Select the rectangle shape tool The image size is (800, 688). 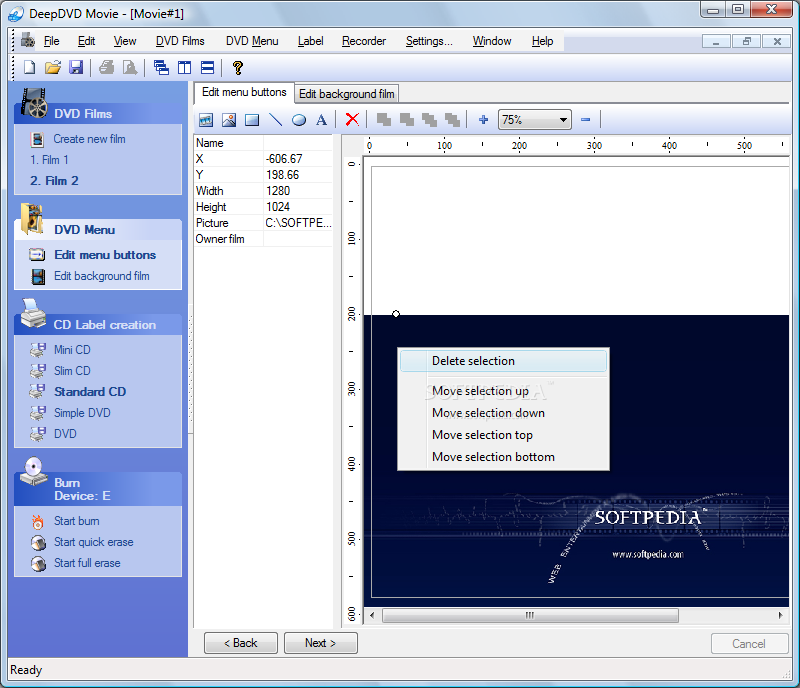252,120
